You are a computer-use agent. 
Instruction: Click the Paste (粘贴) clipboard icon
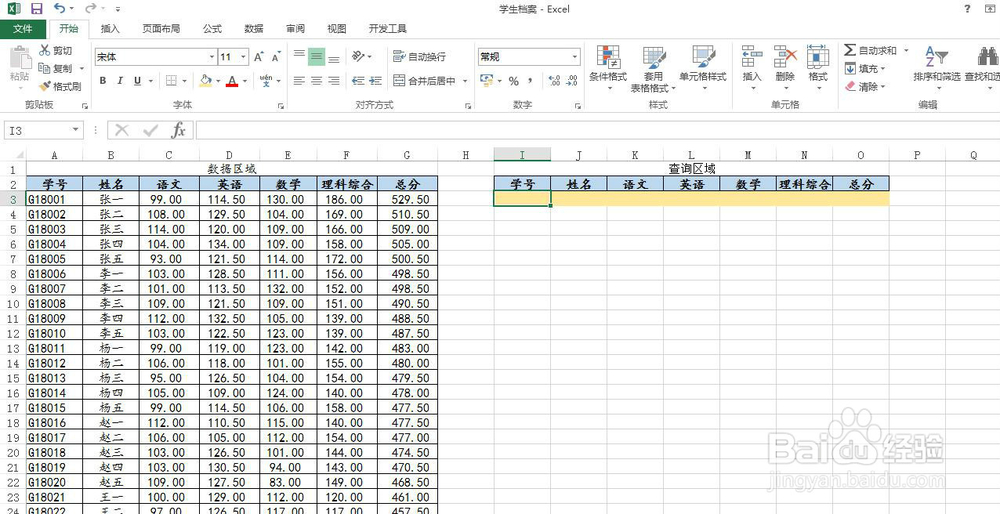pyautogui.click(x=20, y=58)
